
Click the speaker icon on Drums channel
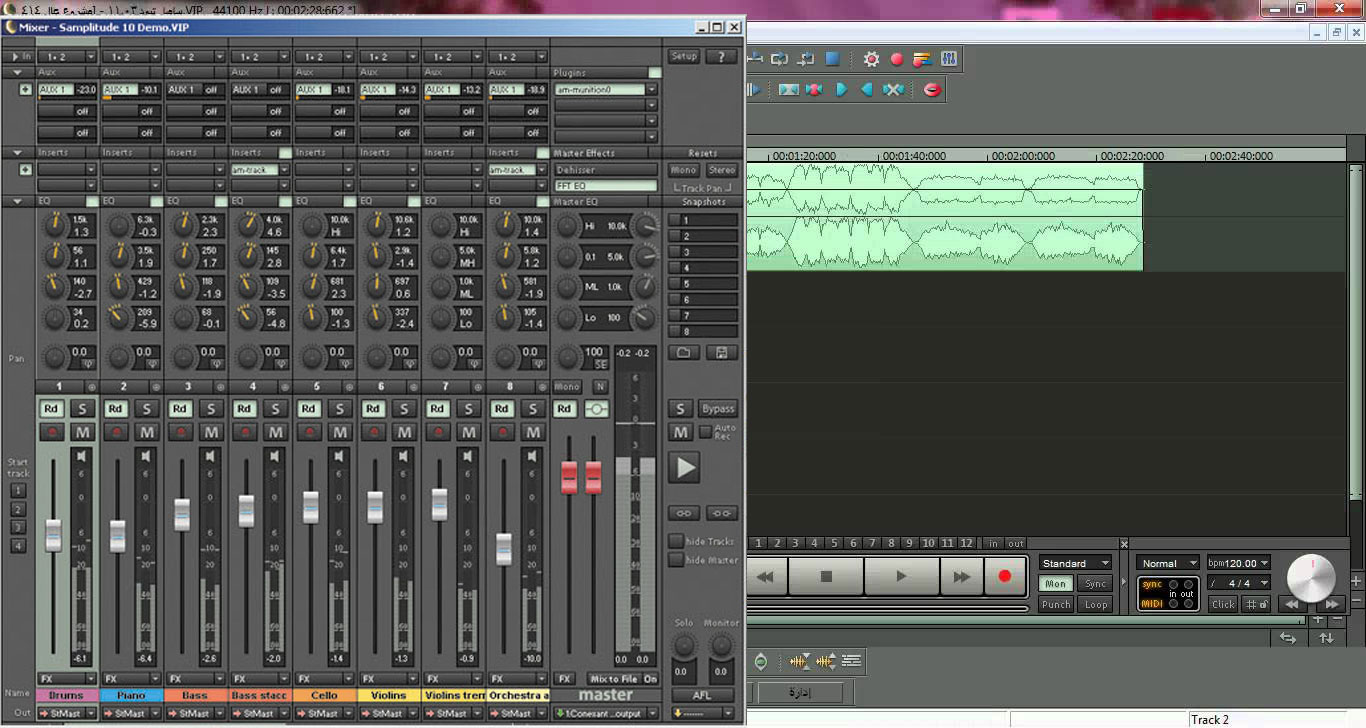click(81, 456)
